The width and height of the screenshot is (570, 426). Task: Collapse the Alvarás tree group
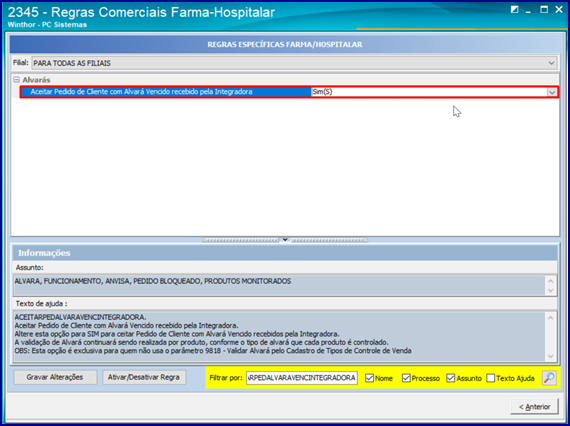16,80
